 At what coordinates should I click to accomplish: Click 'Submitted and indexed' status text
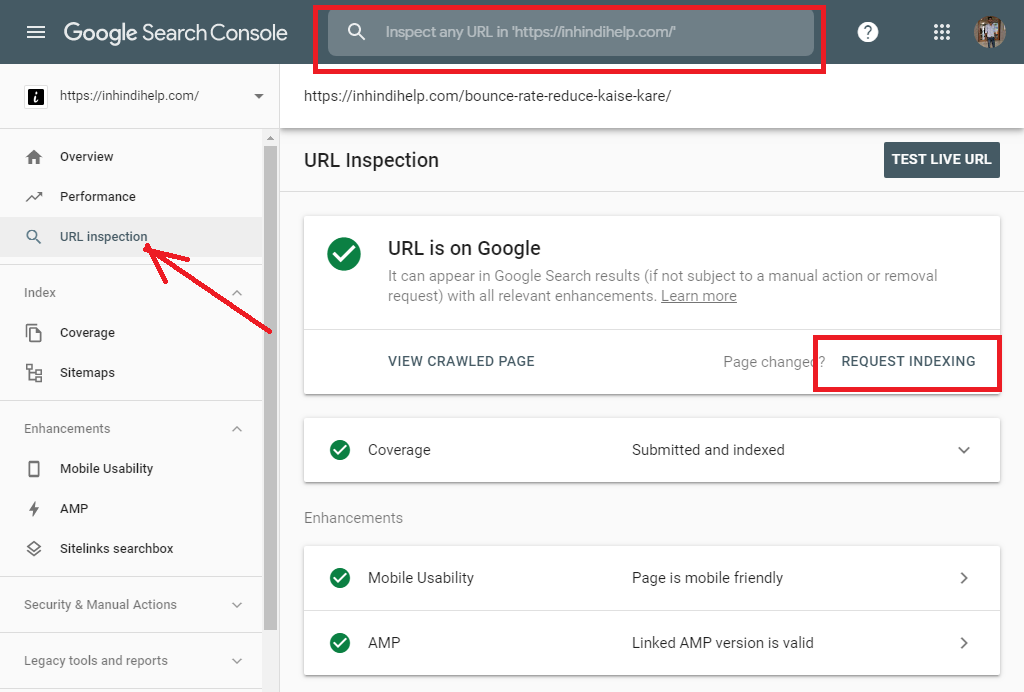coord(708,450)
